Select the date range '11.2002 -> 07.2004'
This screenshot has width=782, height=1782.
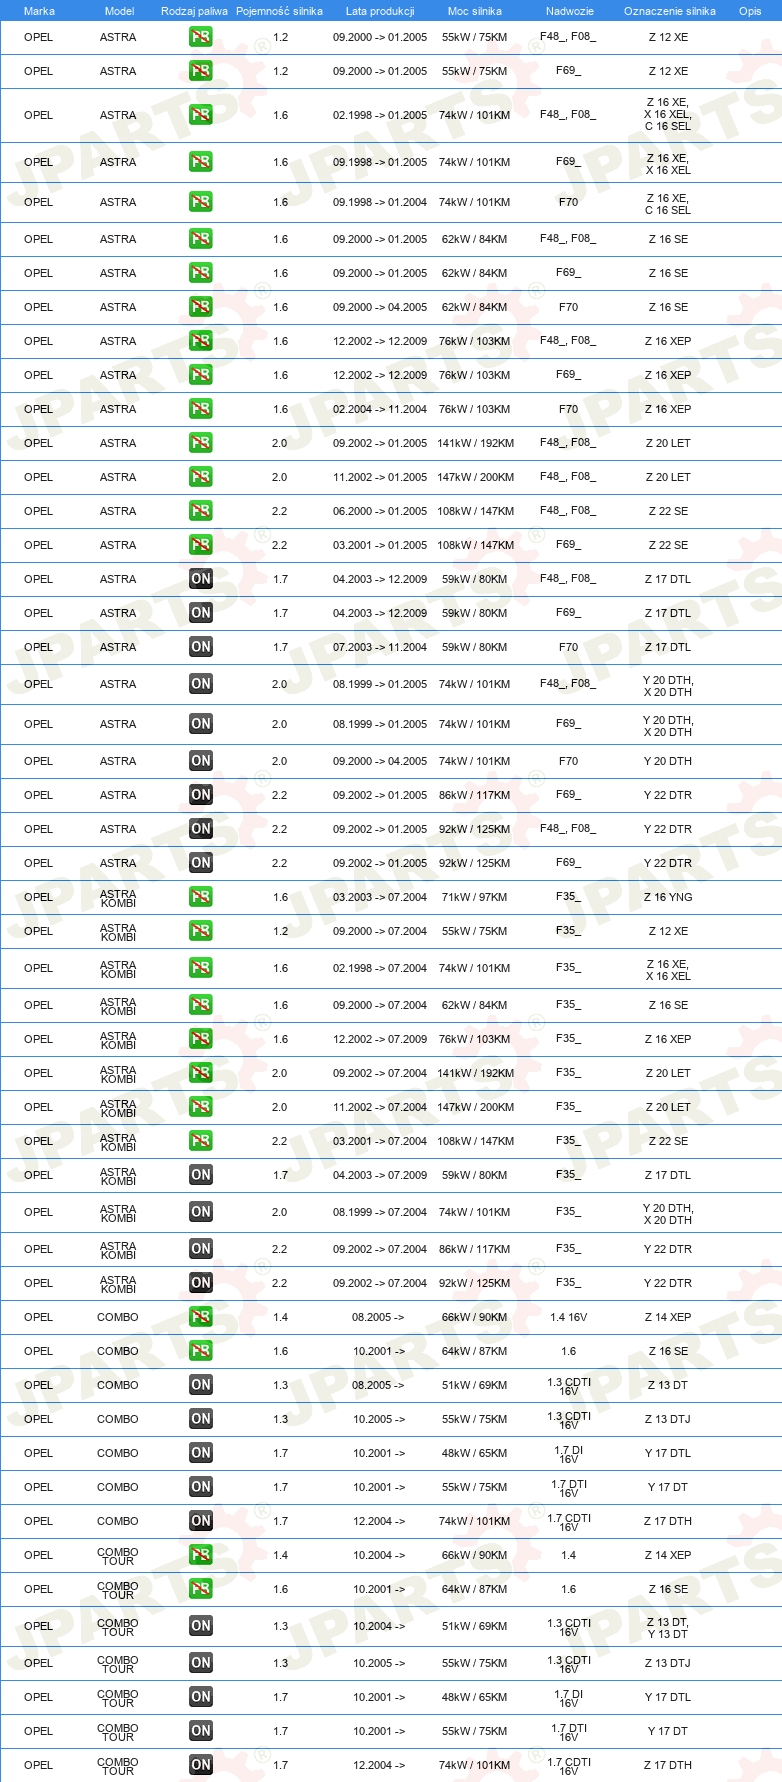380,1107
